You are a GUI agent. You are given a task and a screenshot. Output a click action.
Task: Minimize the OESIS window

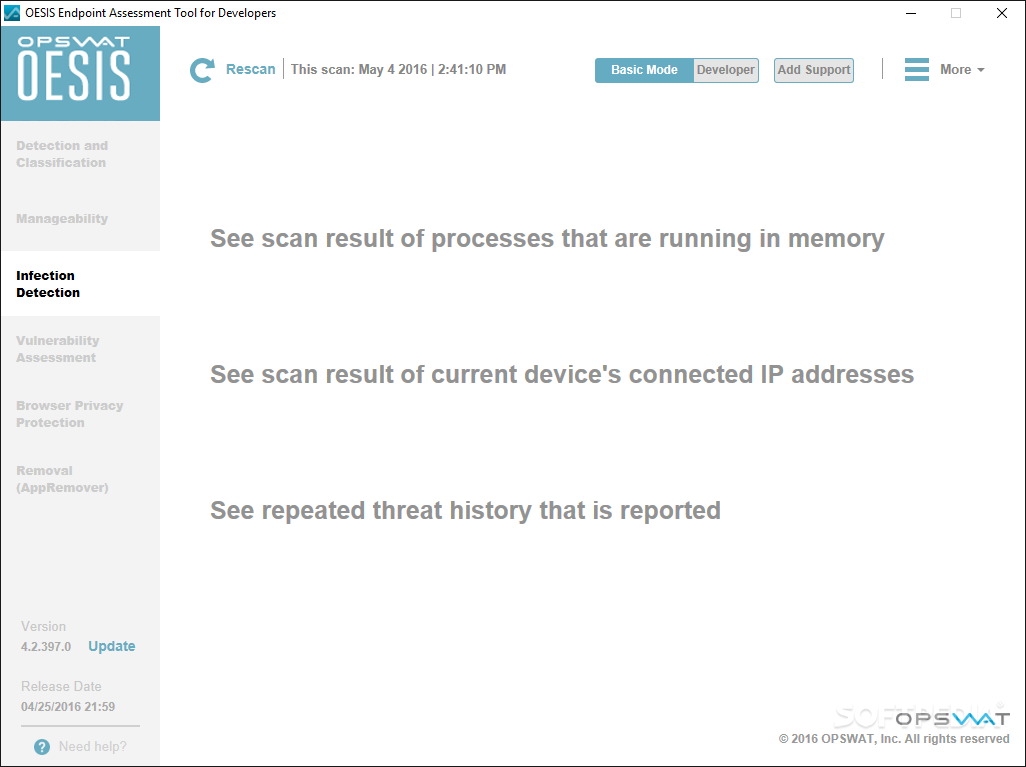(910, 13)
